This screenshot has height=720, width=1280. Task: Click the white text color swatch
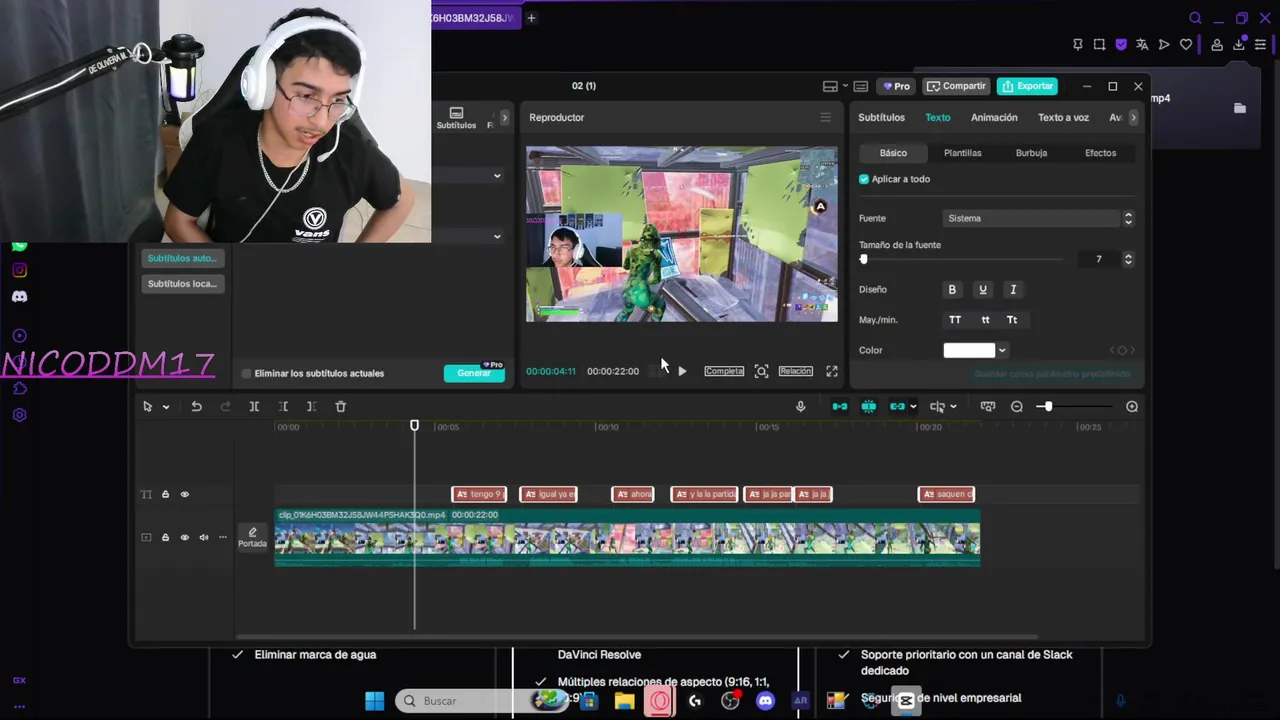click(x=969, y=350)
